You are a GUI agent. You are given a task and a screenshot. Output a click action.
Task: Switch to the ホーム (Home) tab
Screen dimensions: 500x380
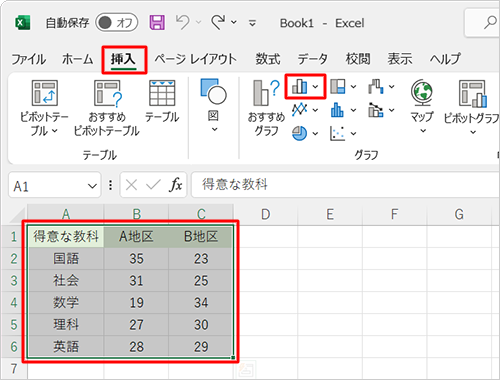pos(77,59)
